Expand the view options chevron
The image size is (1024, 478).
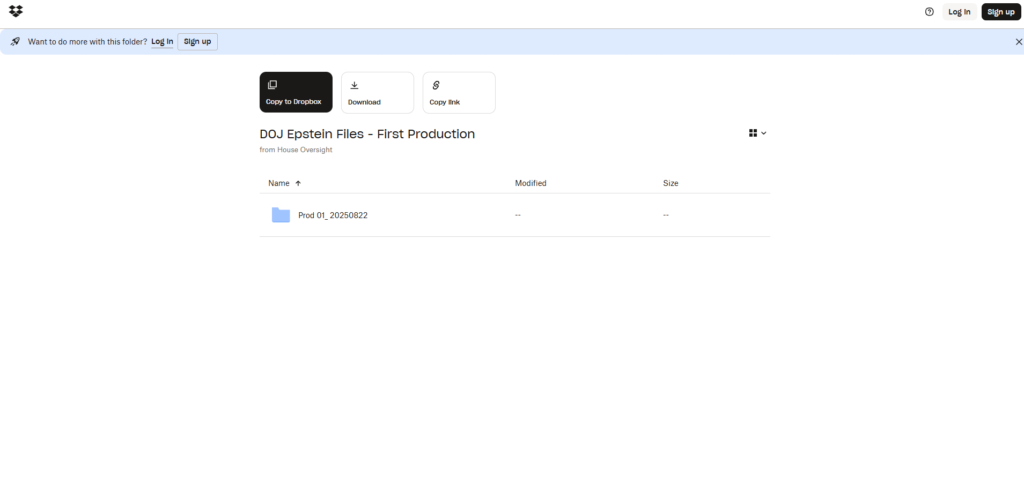764,133
